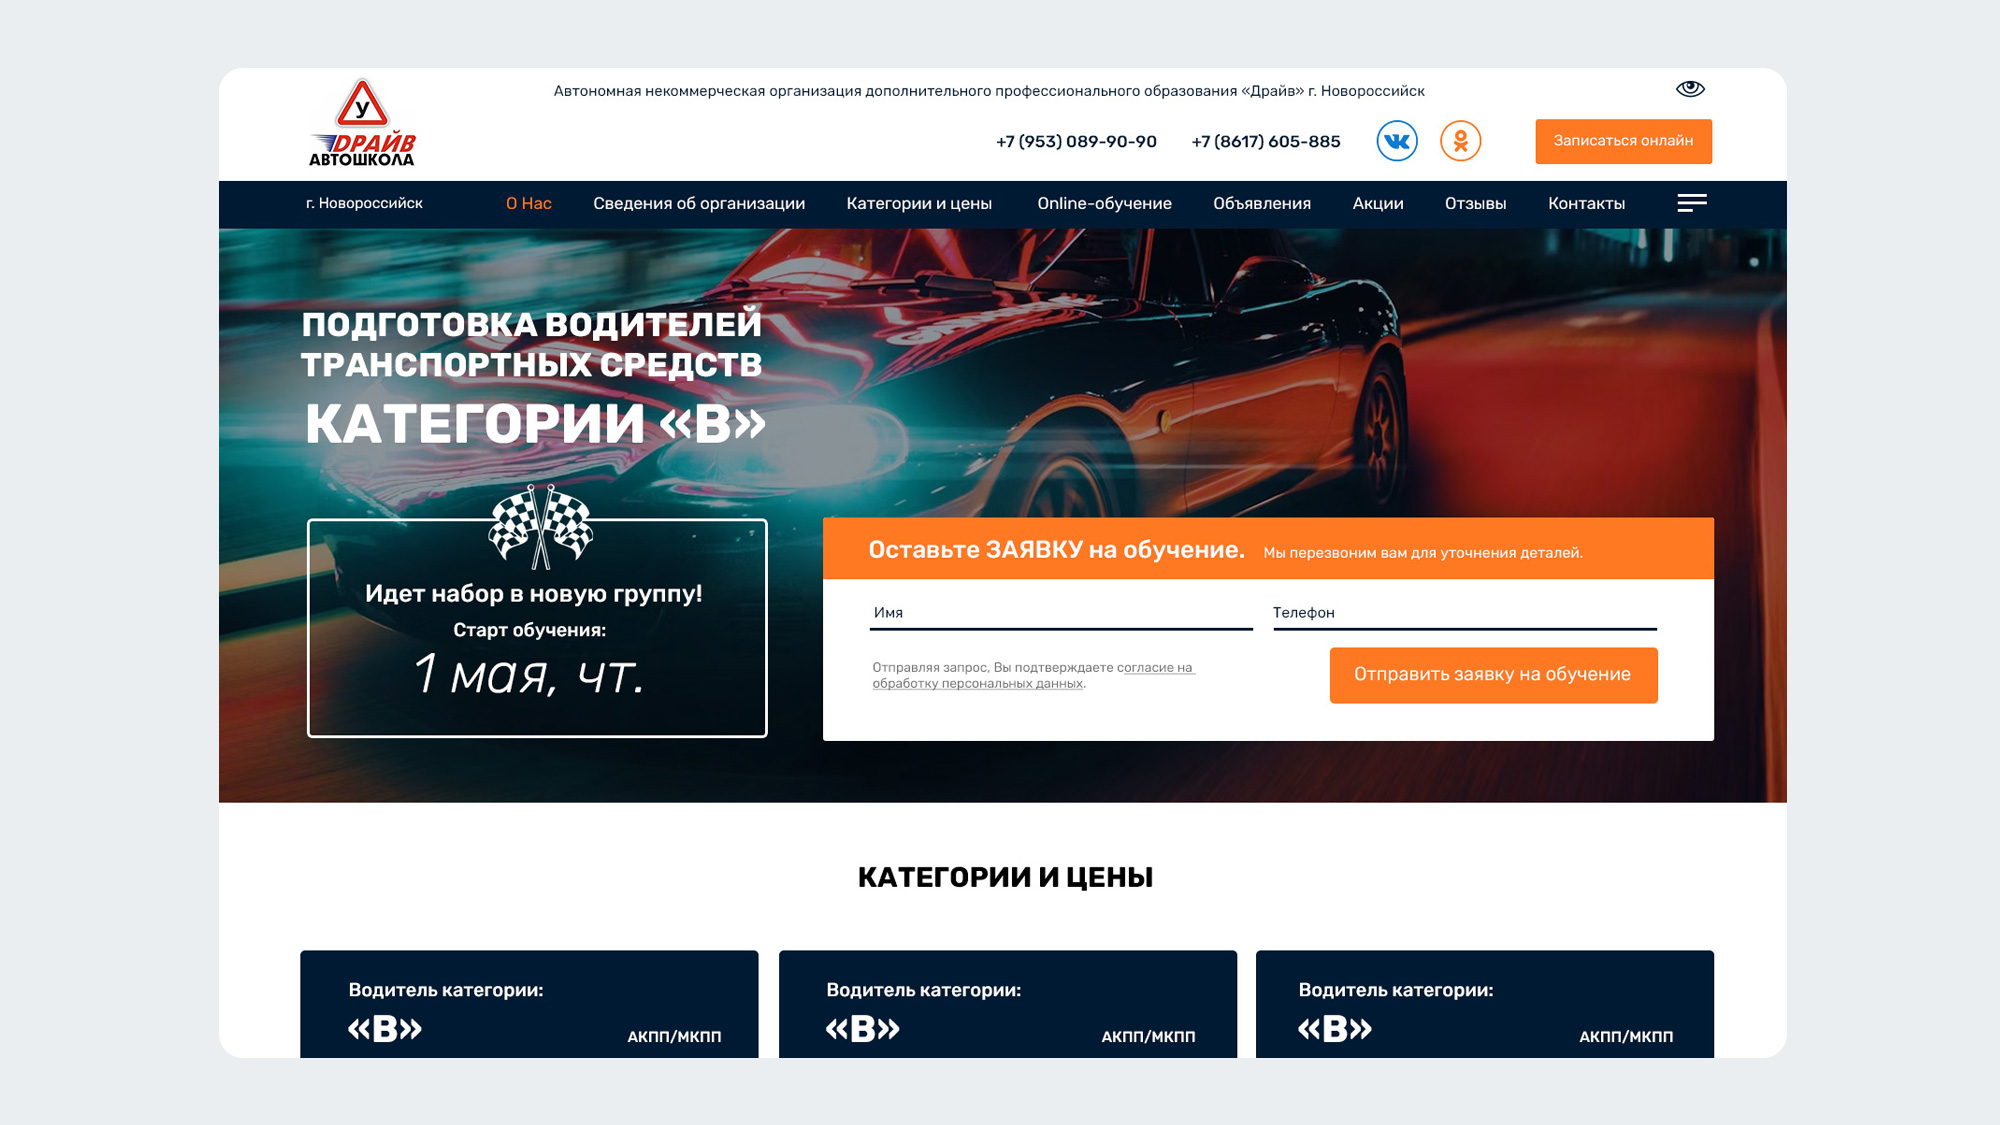Screen dimensions: 2000x1125
Task: Toggle the visually impaired eye icon
Action: click(x=1690, y=89)
